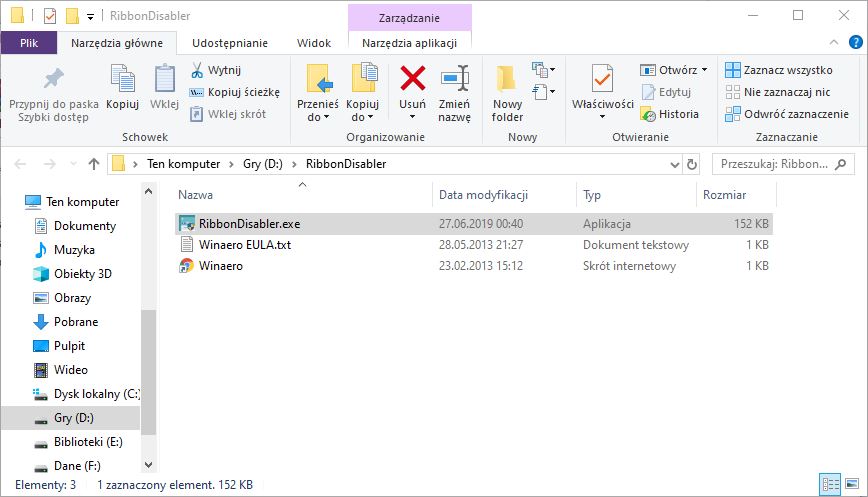Open Właściwości properties icon
Screen dimensions: 868x497
pos(602,79)
